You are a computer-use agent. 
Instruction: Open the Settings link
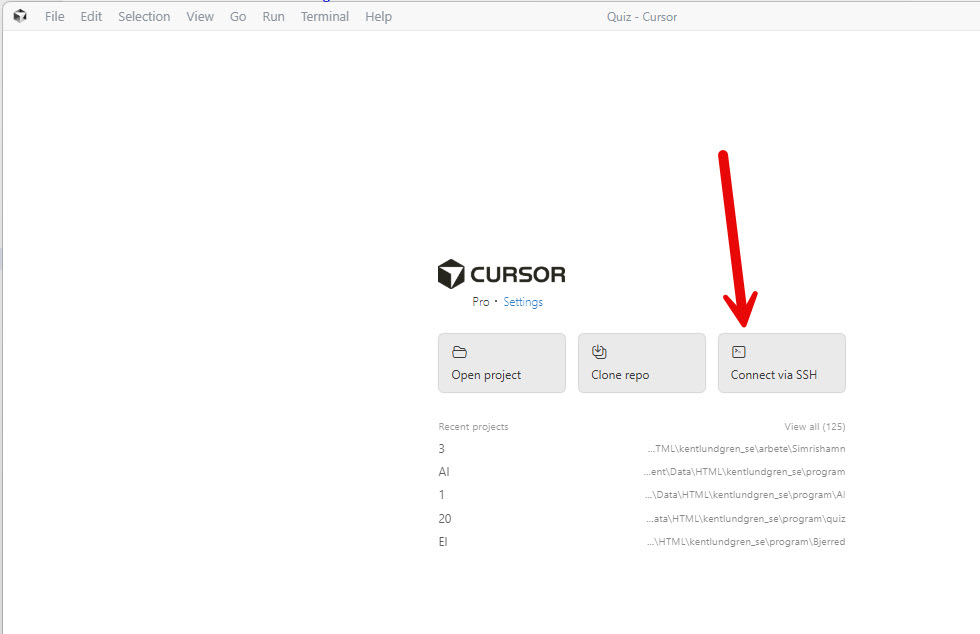pyautogui.click(x=523, y=301)
